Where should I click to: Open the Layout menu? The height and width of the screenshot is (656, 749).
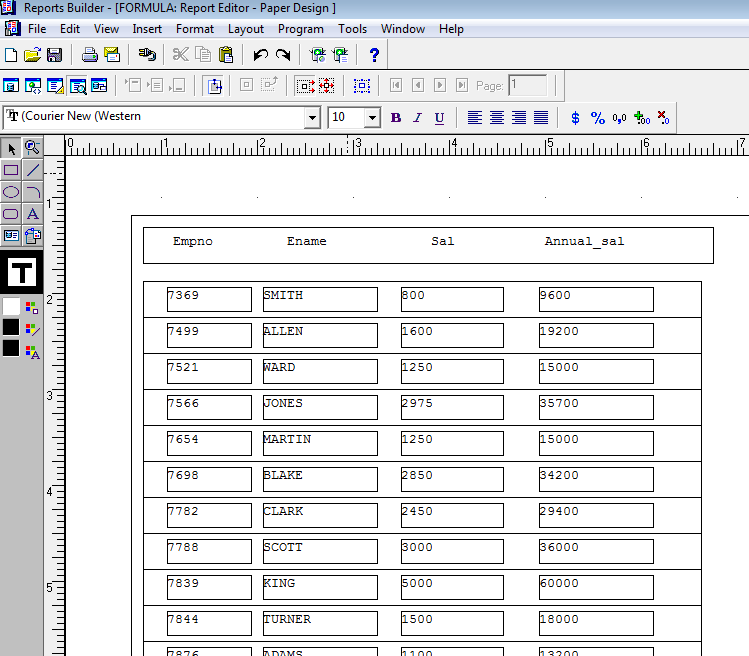coord(246,29)
